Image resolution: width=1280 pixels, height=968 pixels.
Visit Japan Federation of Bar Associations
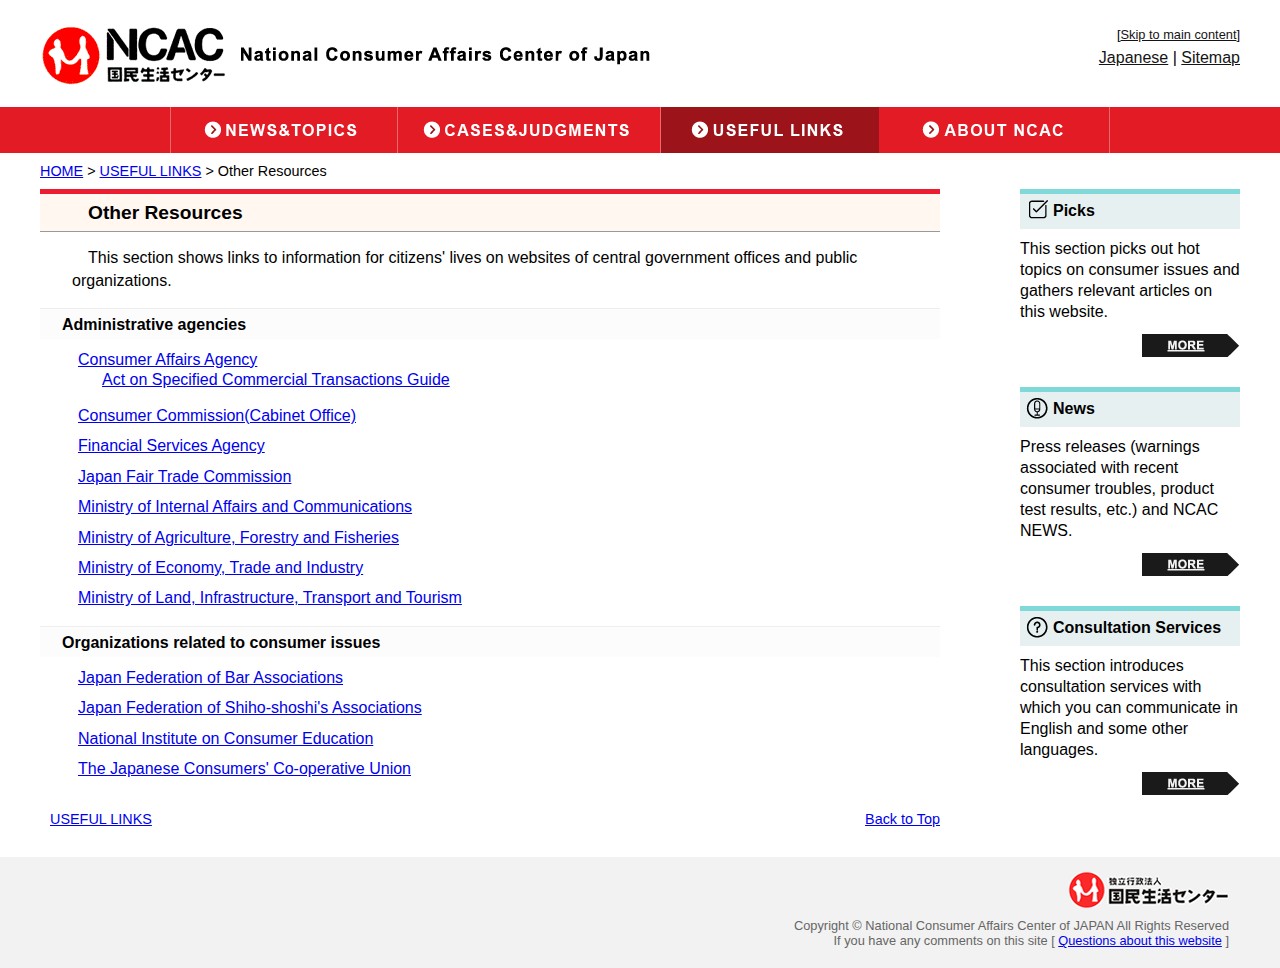pyautogui.click(x=210, y=677)
